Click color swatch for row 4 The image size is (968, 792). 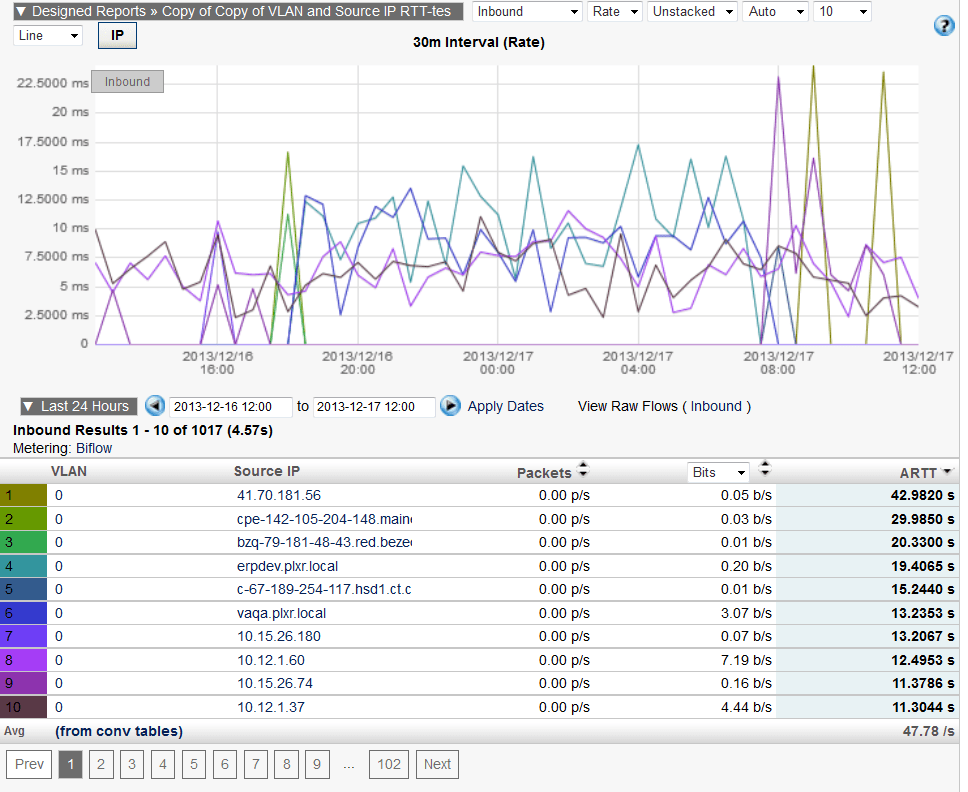23,566
